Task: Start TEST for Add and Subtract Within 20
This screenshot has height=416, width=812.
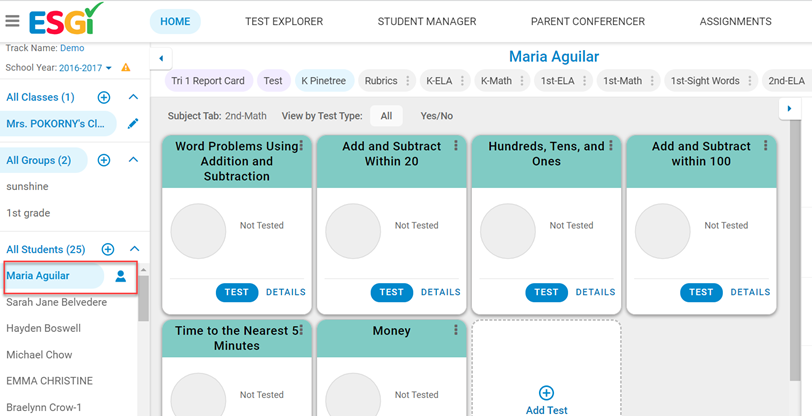Action: [x=392, y=292]
